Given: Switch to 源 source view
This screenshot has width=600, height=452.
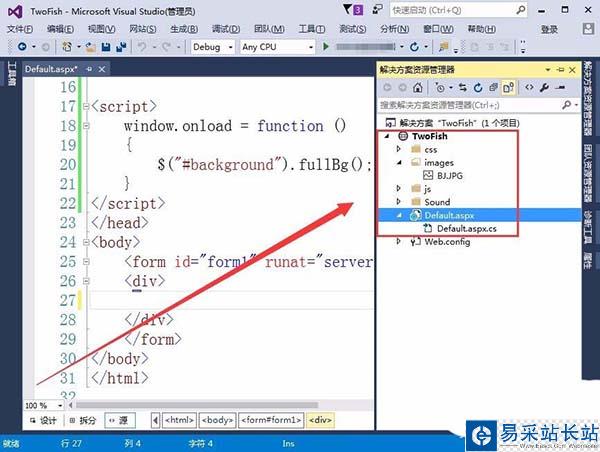Looking at the screenshot, I should click(119, 420).
